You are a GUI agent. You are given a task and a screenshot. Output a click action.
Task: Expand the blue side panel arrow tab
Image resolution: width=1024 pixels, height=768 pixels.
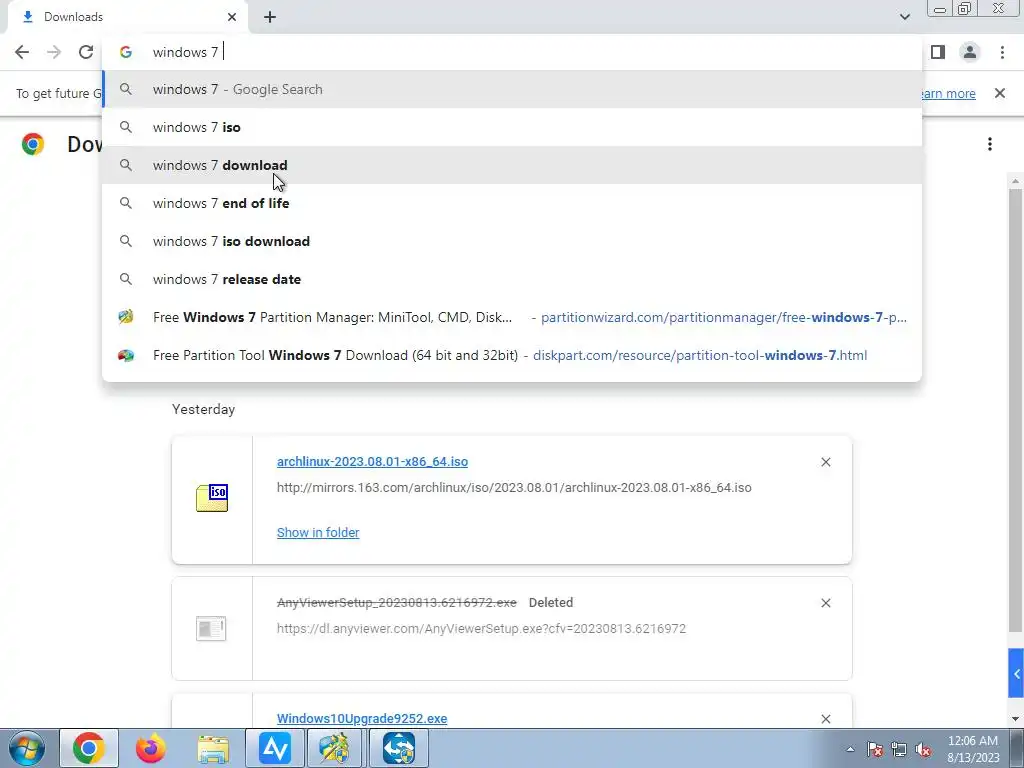point(1016,673)
